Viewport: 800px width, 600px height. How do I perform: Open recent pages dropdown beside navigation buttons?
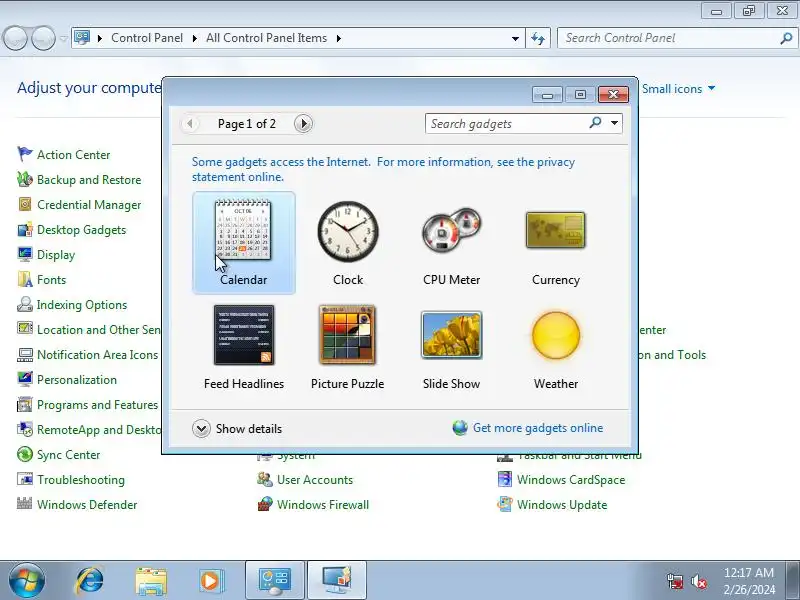(x=64, y=38)
